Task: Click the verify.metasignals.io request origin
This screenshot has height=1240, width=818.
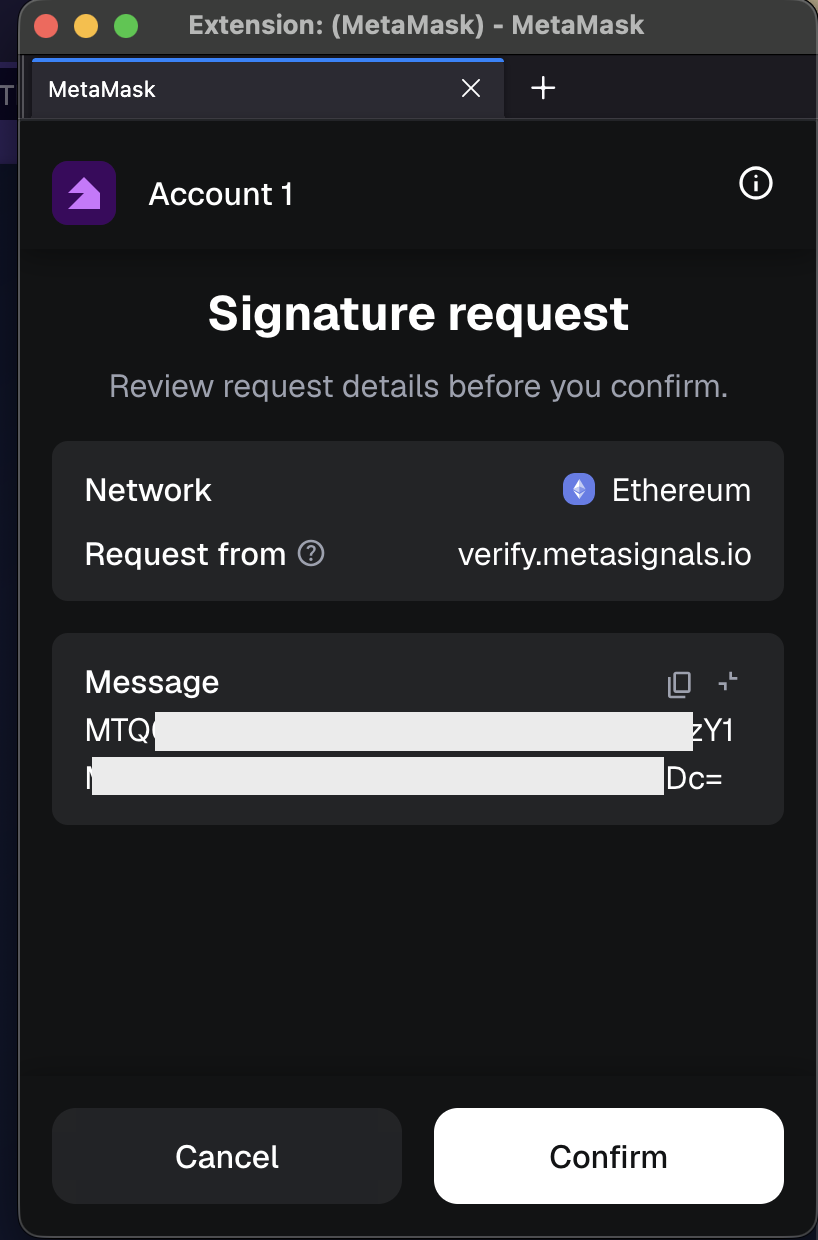Action: coord(604,554)
